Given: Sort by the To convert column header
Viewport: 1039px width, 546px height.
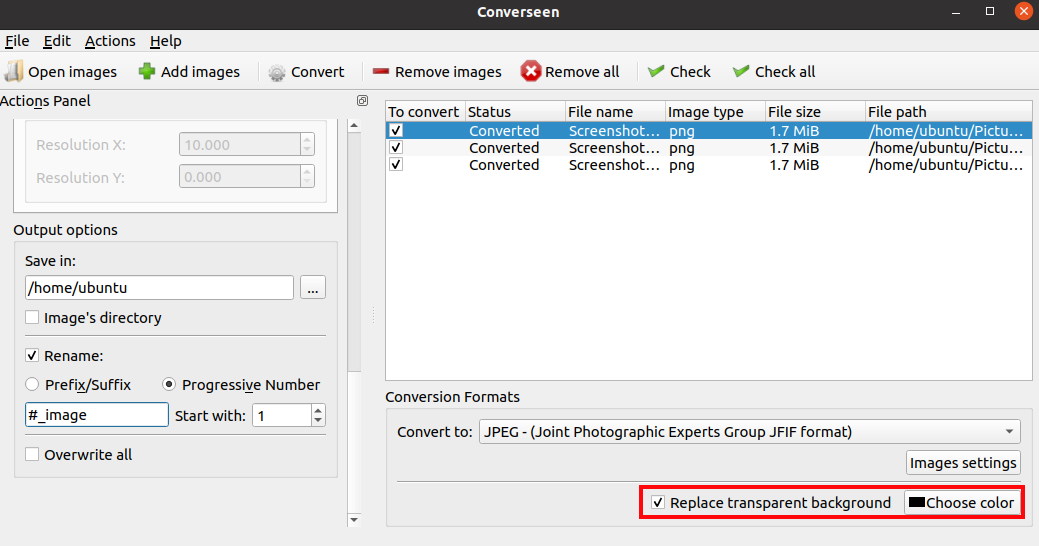Looking at the screenshot, I should (424, 111).
